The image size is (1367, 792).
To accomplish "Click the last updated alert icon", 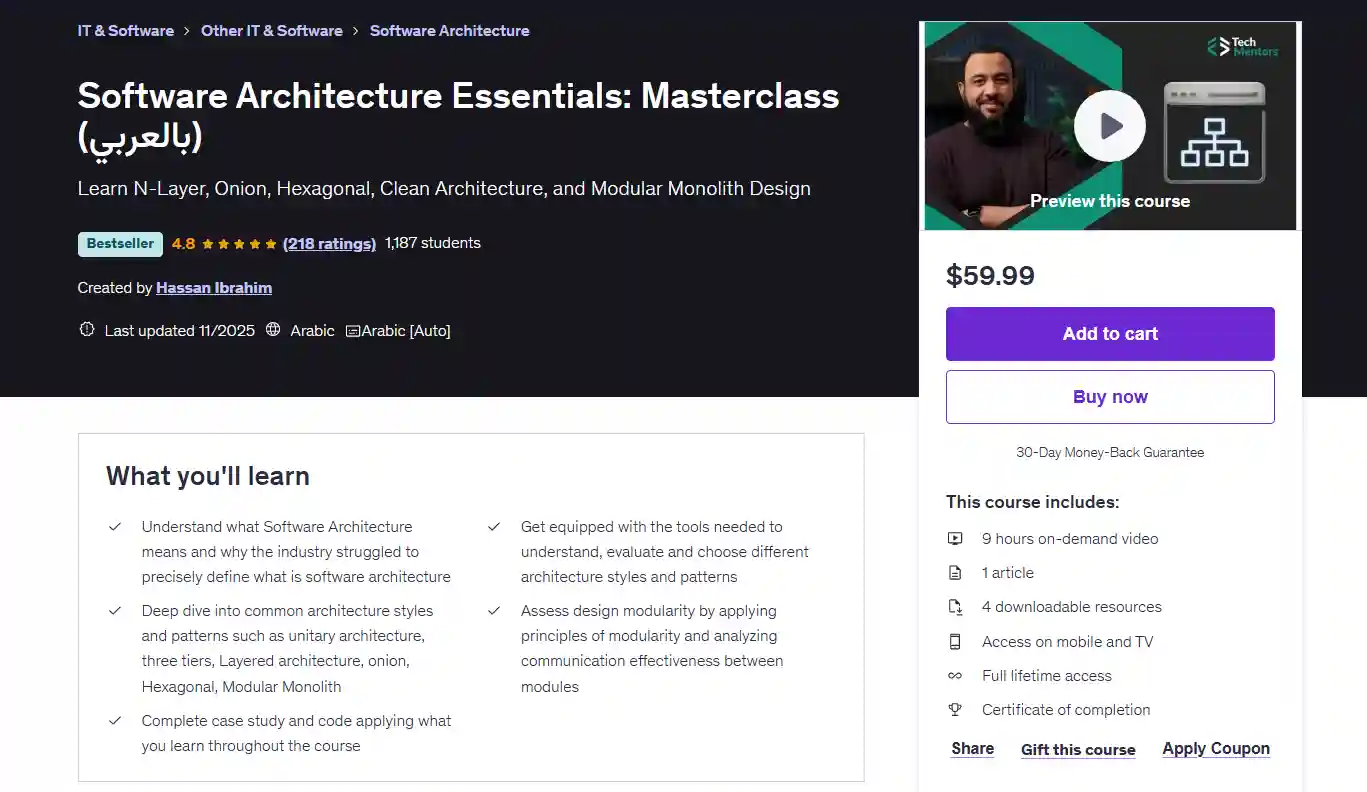I will [87, 330].
